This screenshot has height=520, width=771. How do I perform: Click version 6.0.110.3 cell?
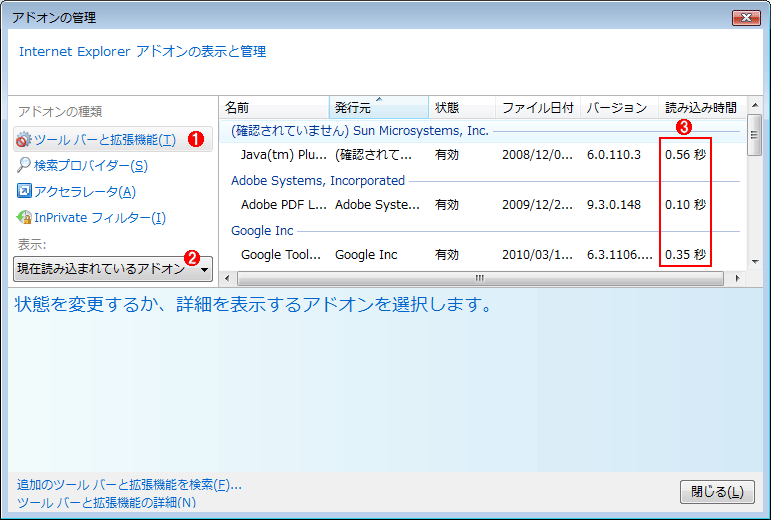pos(614,155)
